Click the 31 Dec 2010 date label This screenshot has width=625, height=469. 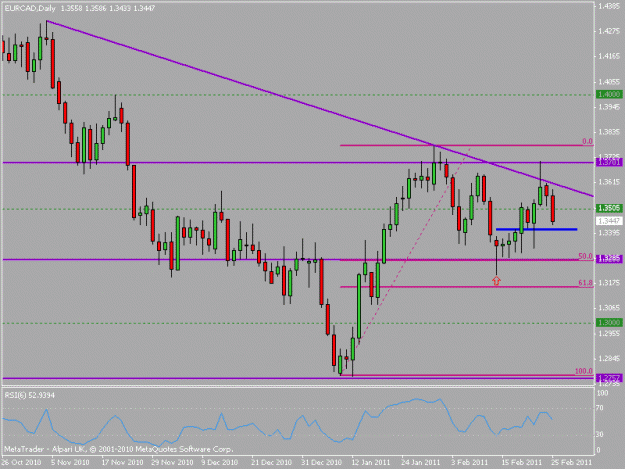322,463
